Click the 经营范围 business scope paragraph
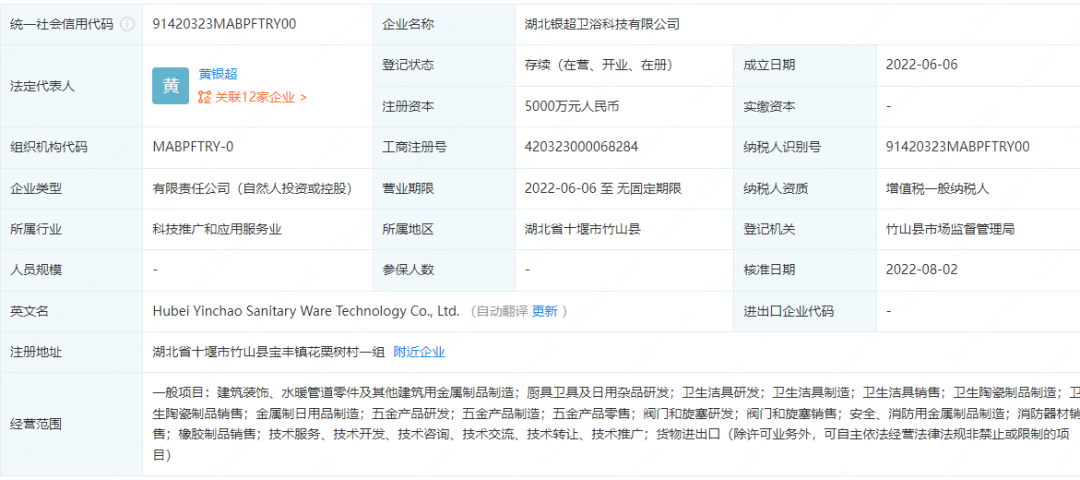The image size is (1080, 480). 616,424
